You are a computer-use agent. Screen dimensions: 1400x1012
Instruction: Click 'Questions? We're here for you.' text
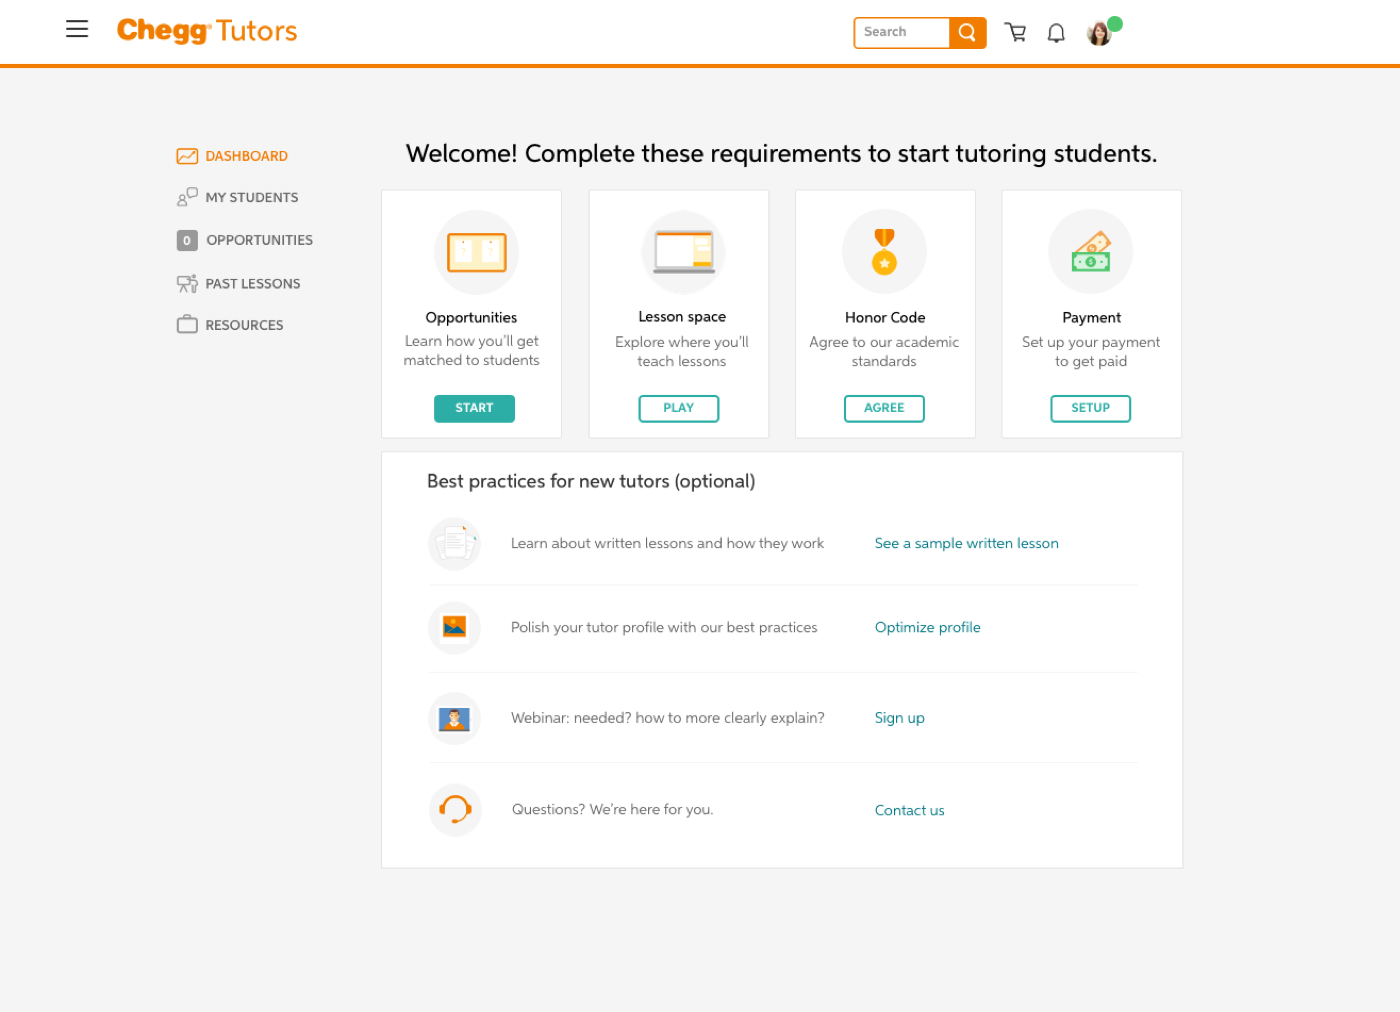point(613,809)
